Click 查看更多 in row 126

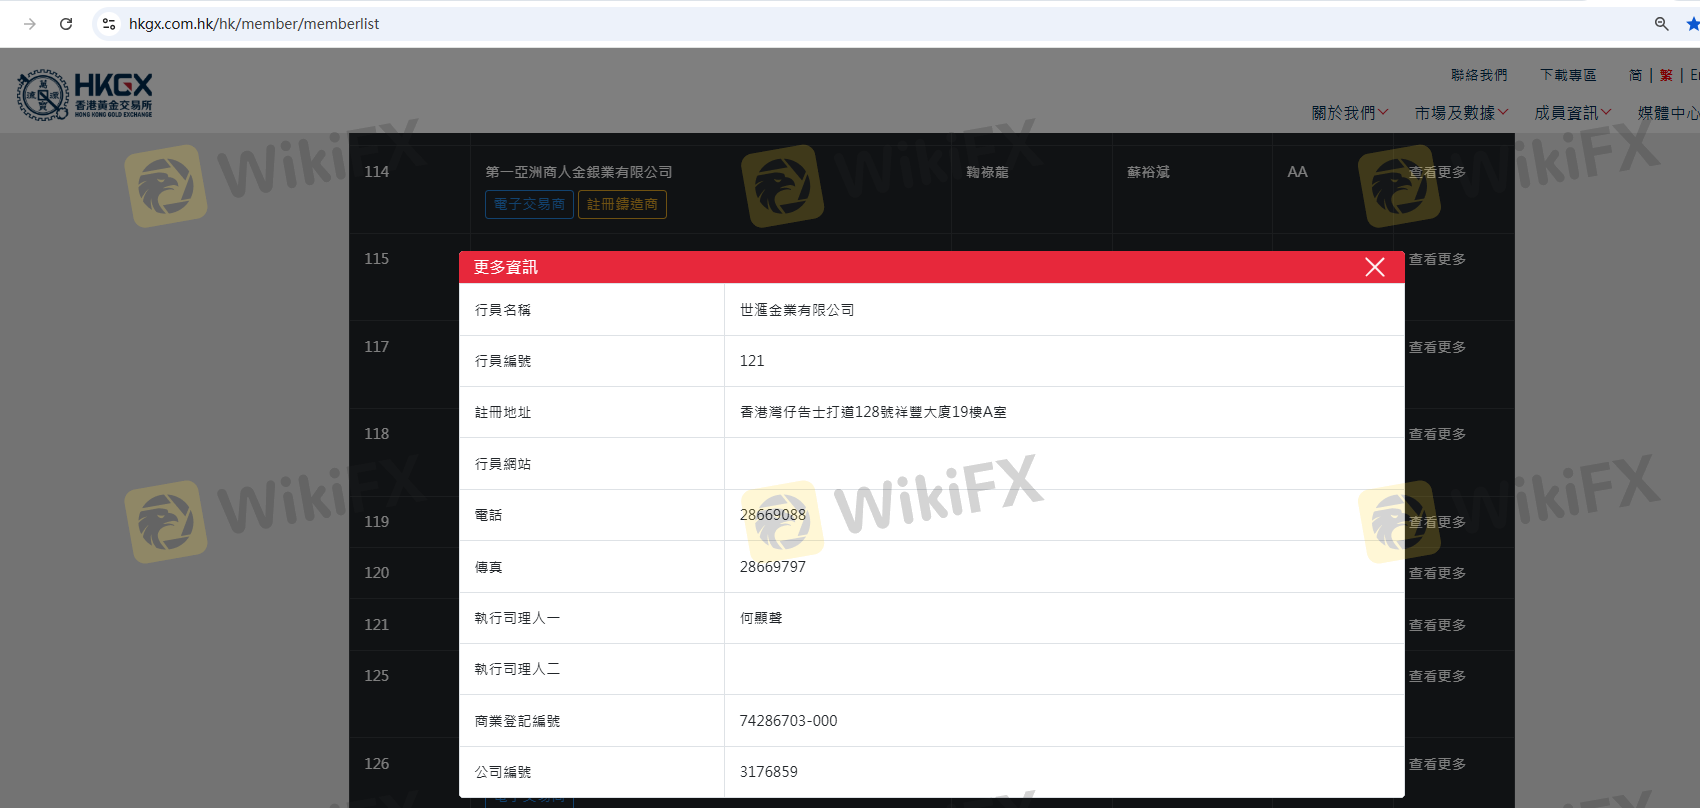(1437, 764)
